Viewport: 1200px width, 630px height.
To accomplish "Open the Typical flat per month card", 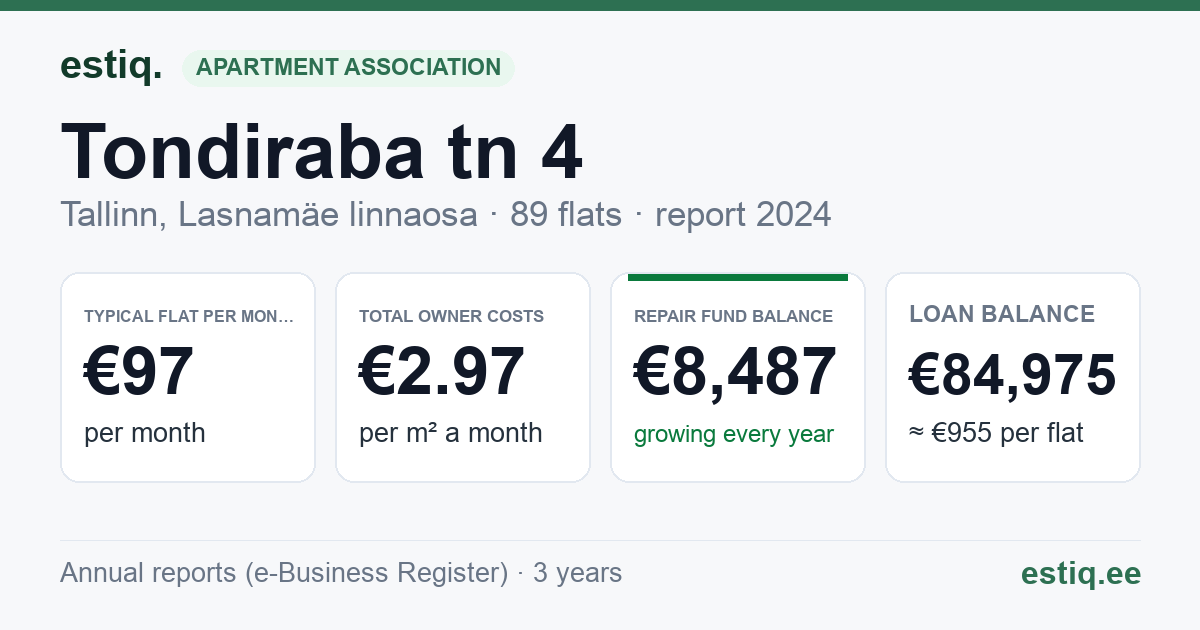I will pos(188,377).
